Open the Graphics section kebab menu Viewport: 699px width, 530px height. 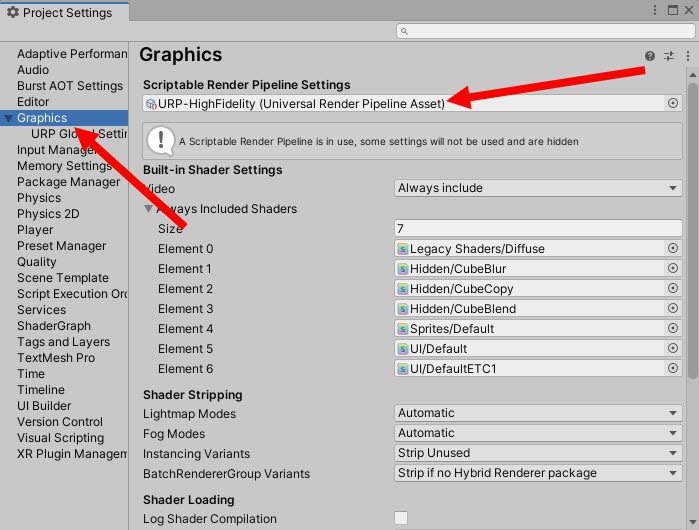tap(688, 56)
